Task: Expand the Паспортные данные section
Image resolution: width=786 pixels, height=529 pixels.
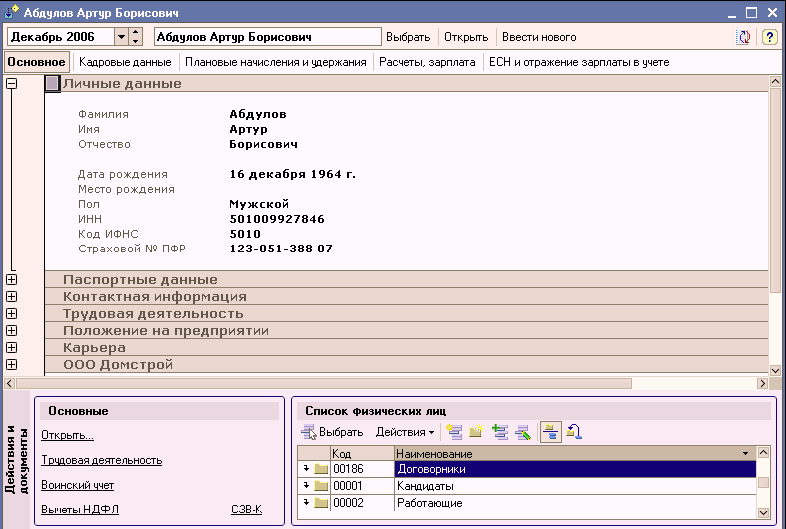Action: [x=11, y=280]
